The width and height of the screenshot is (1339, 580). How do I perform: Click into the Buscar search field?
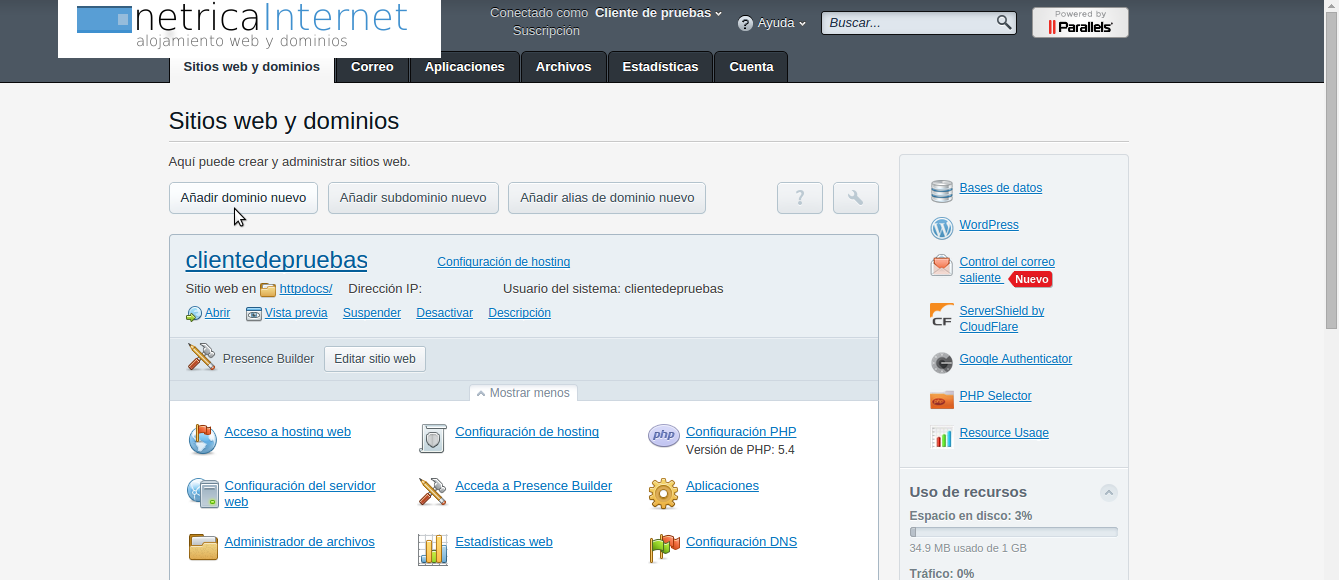(910, 23)
